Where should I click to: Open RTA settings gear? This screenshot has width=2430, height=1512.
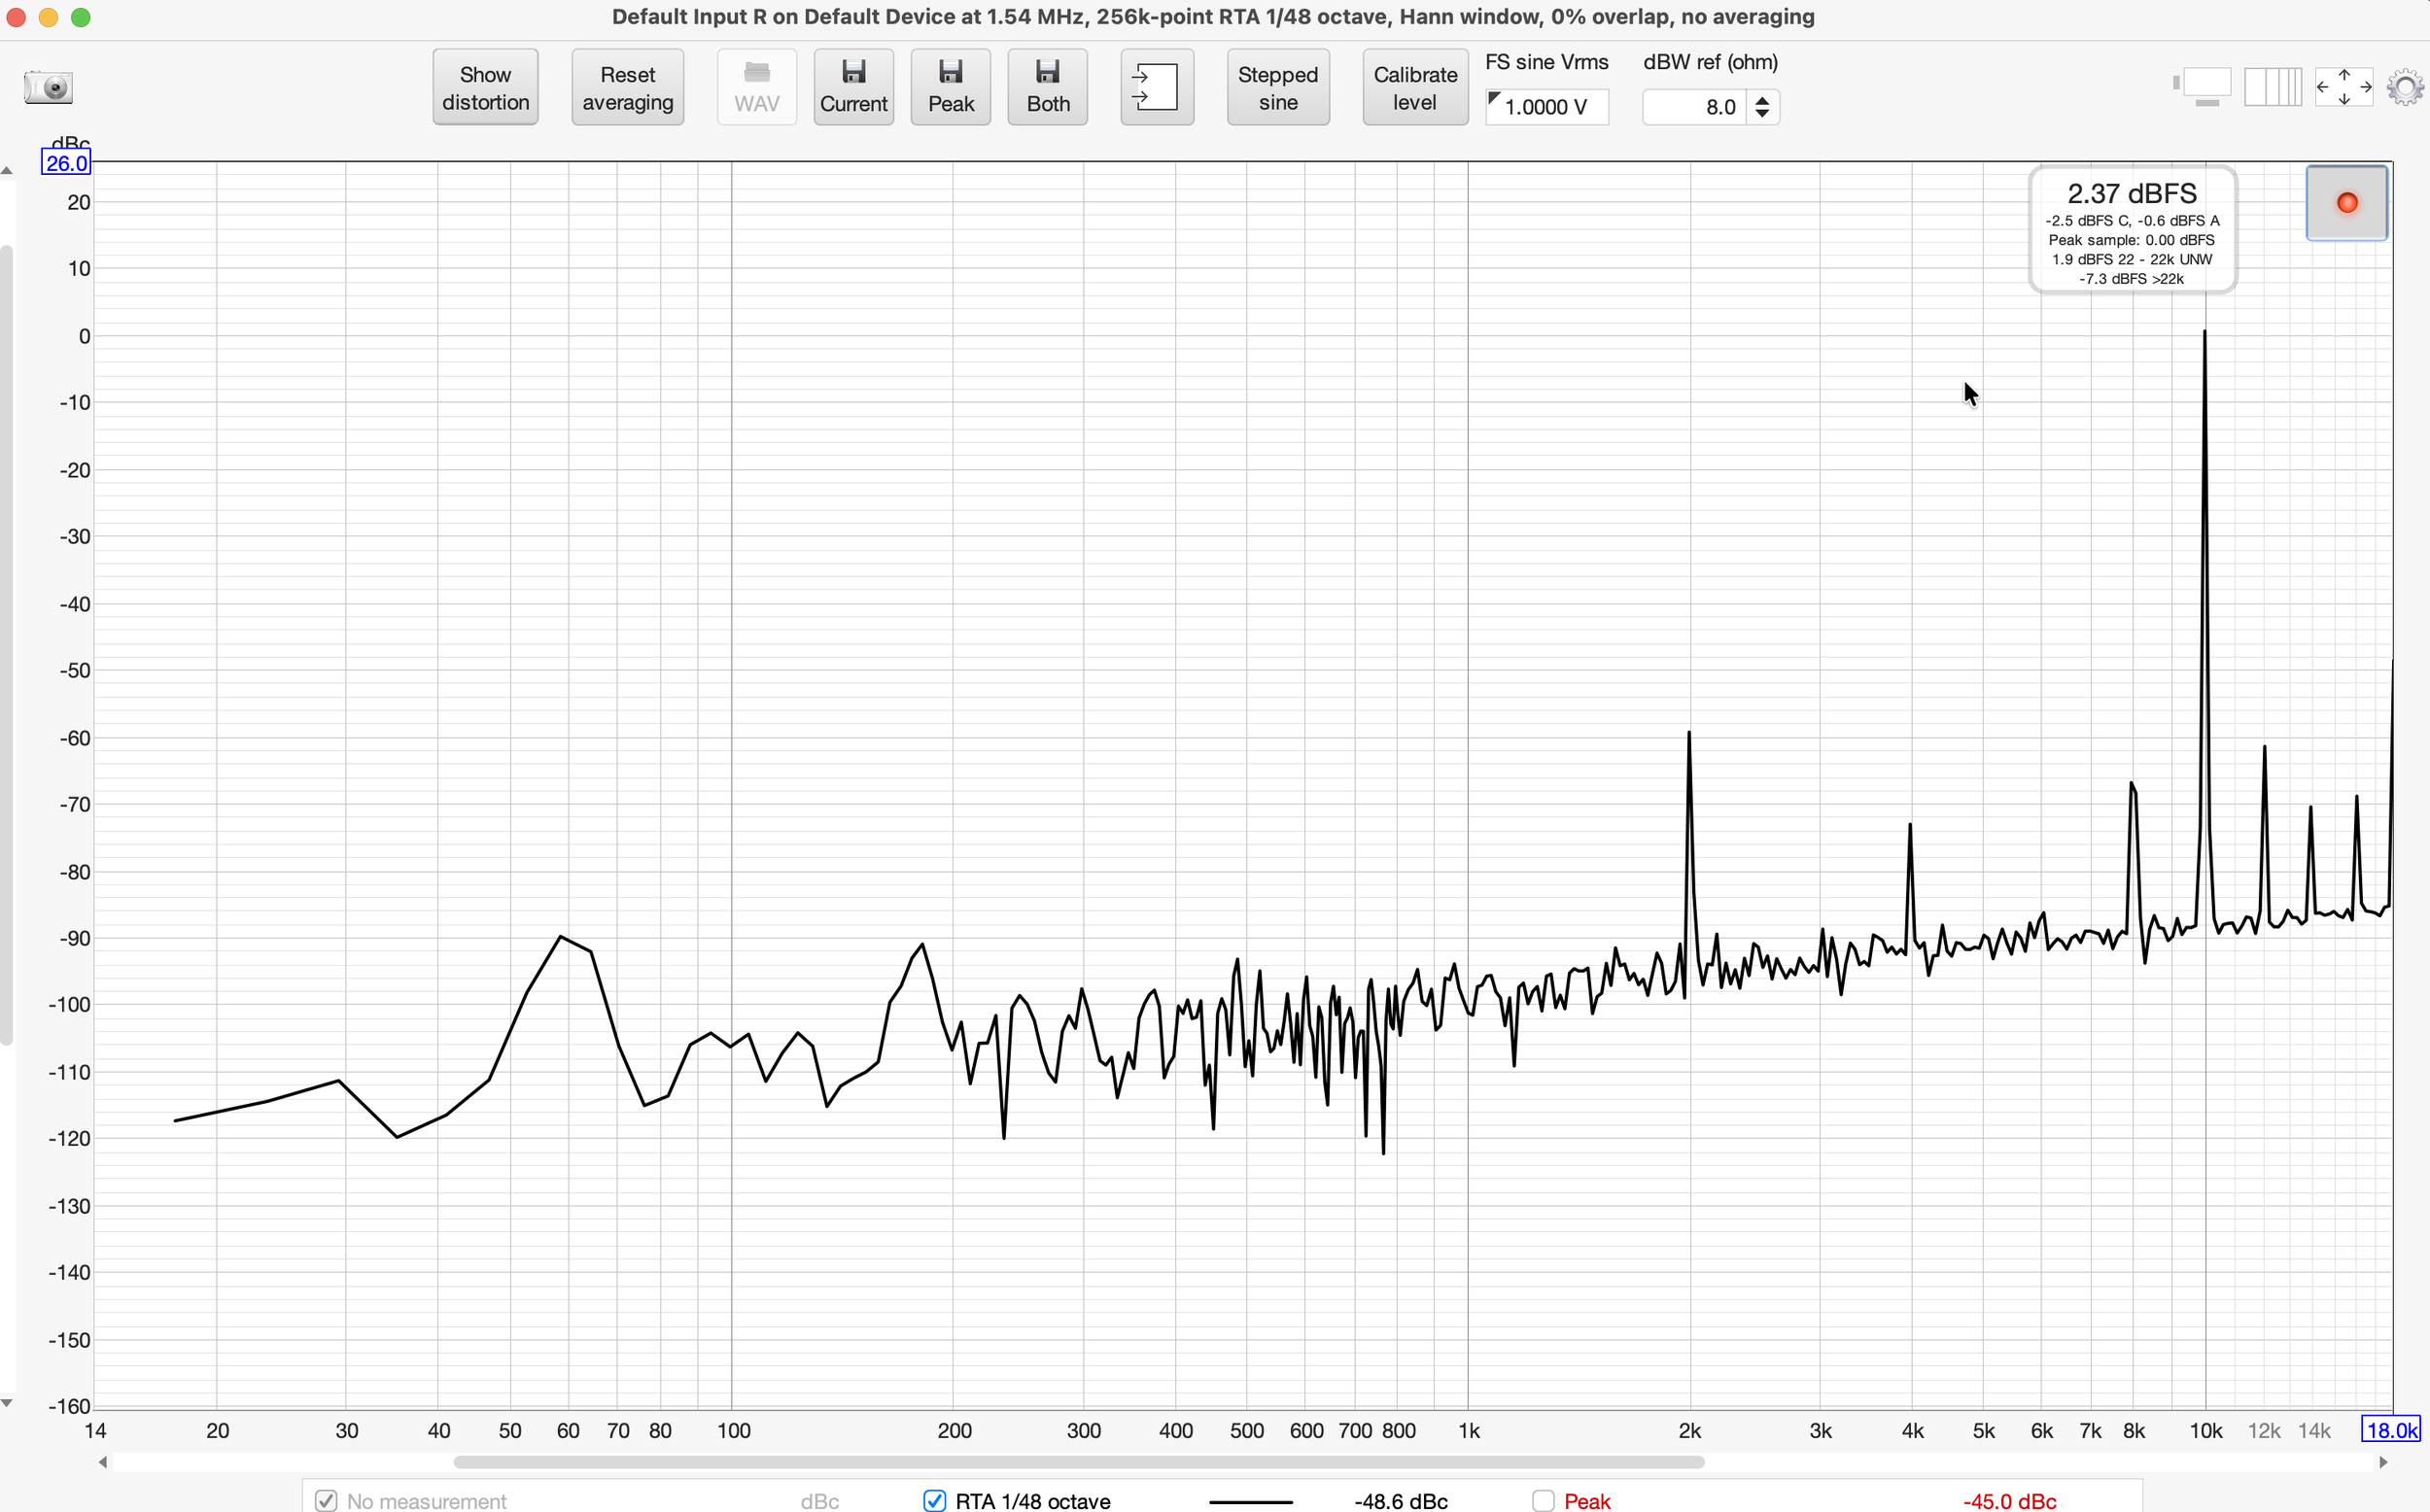[2404, 87]
